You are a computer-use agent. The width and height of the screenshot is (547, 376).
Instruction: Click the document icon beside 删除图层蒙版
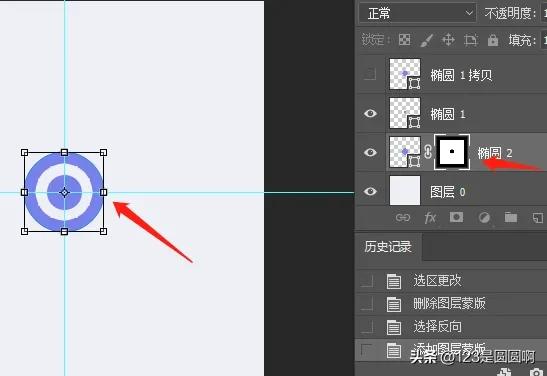tap(394, 304)
